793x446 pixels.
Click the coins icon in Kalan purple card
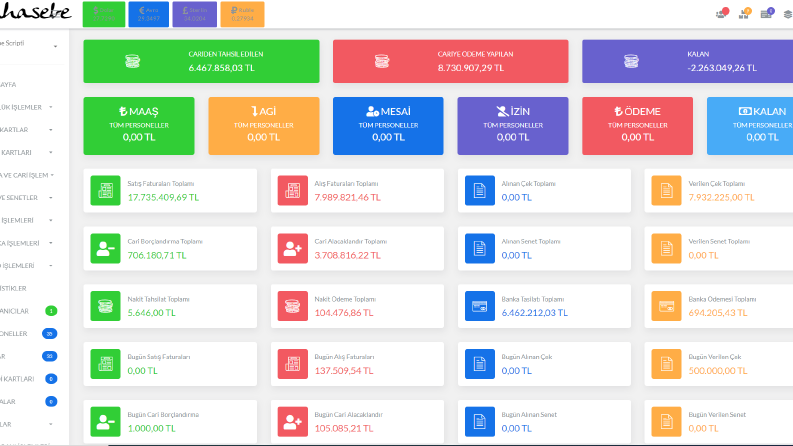(631, 61)
